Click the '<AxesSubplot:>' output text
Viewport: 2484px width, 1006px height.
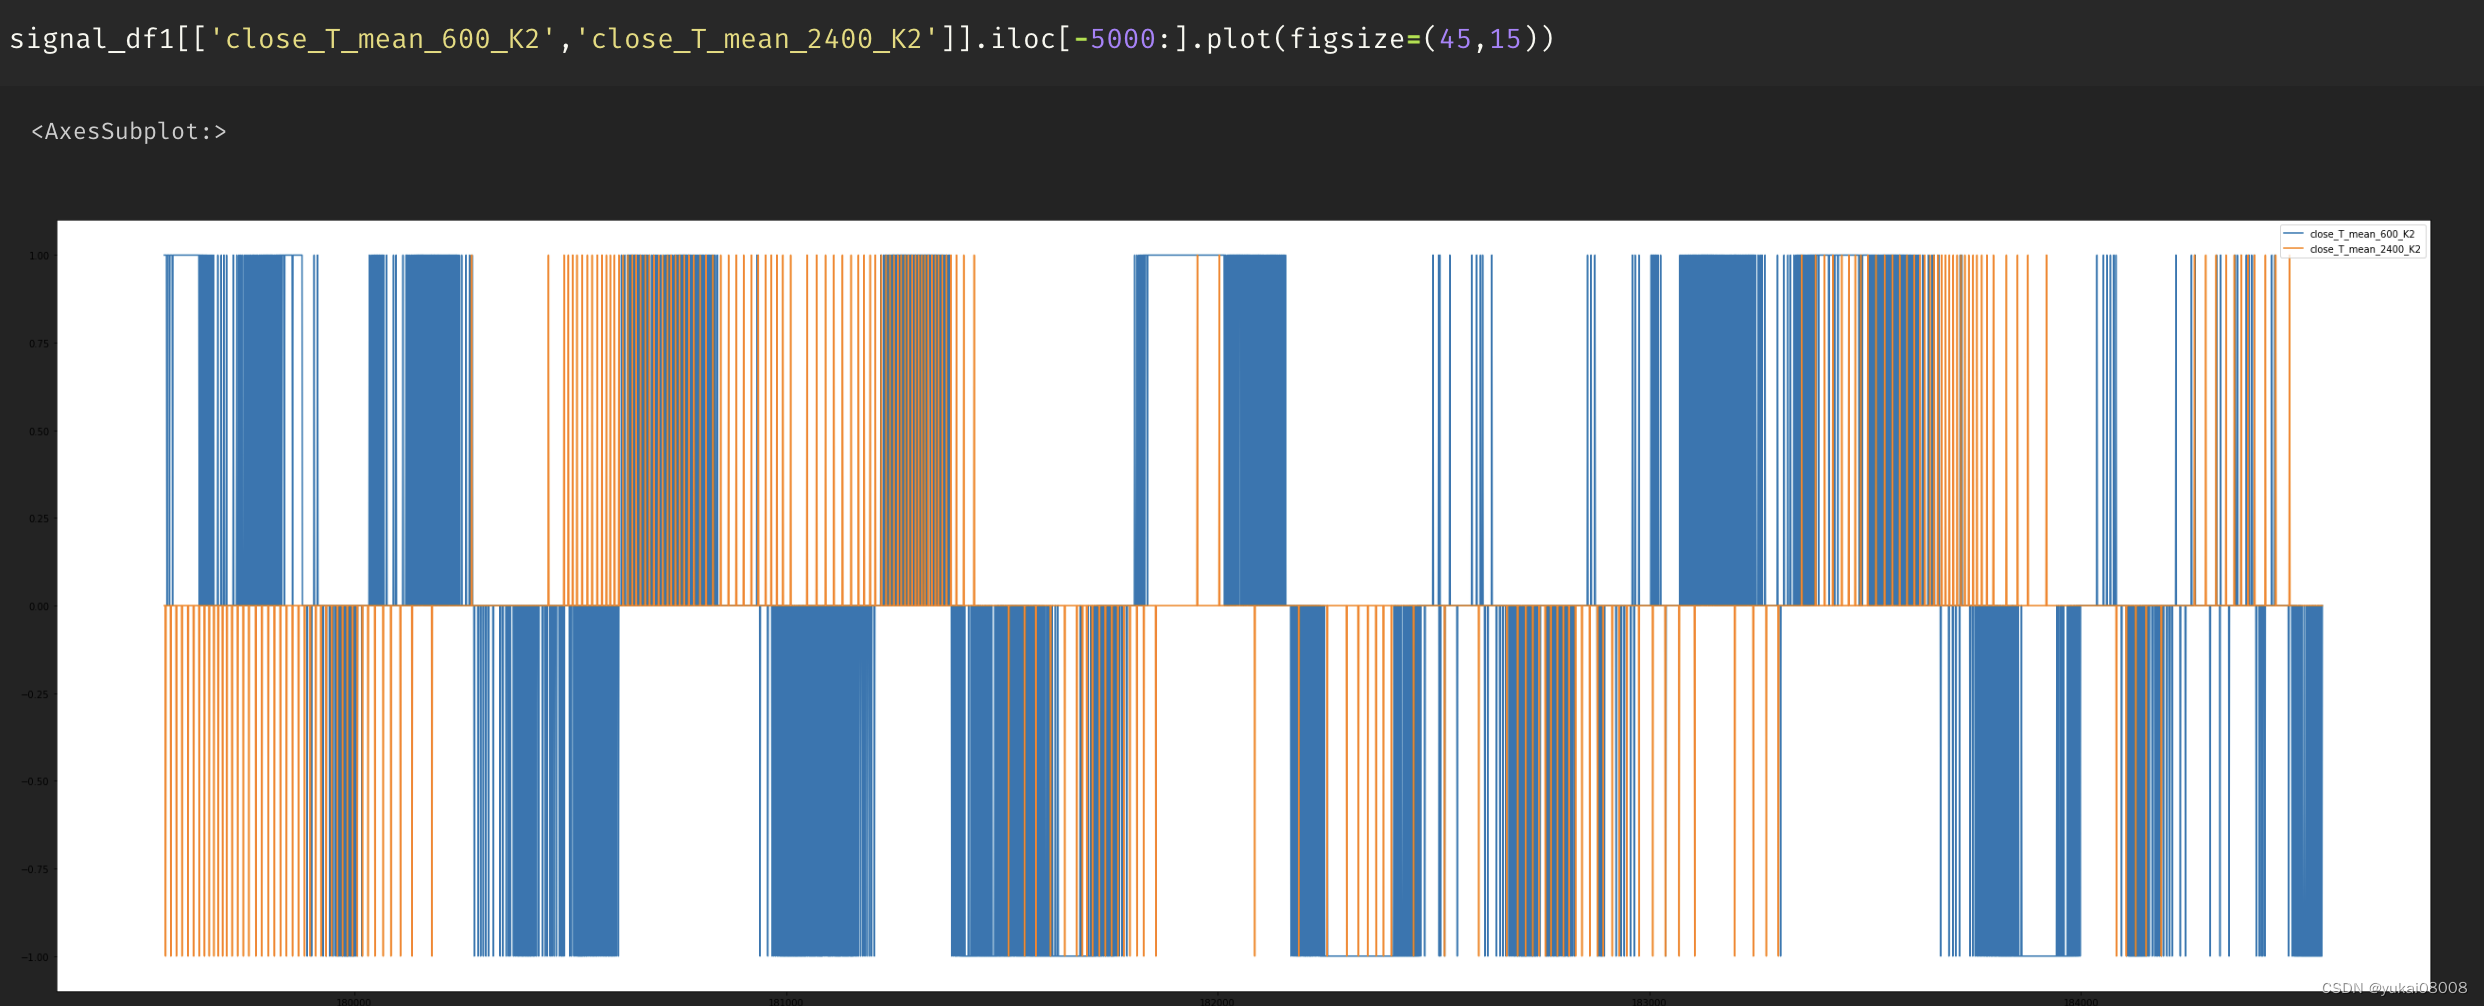coord(127,130)
